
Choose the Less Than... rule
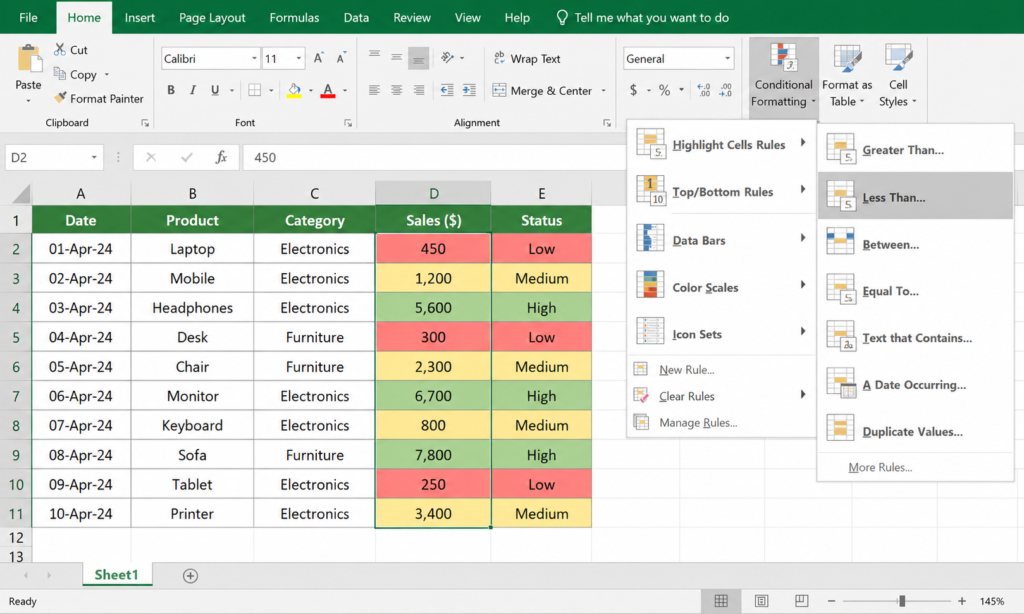(x=915, y=196)
